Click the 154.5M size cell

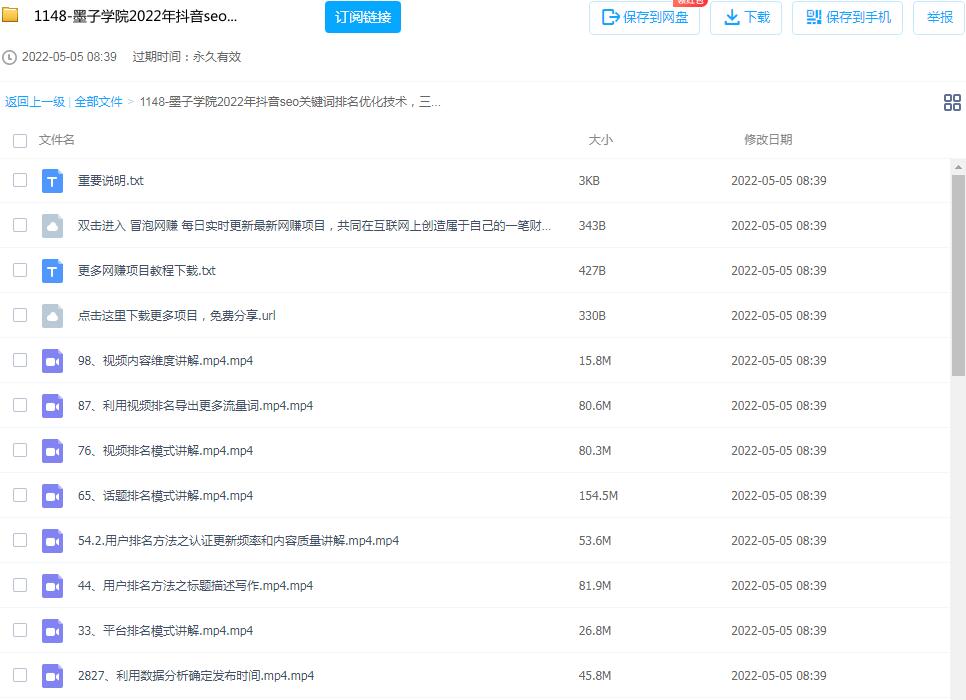(598, 495)
